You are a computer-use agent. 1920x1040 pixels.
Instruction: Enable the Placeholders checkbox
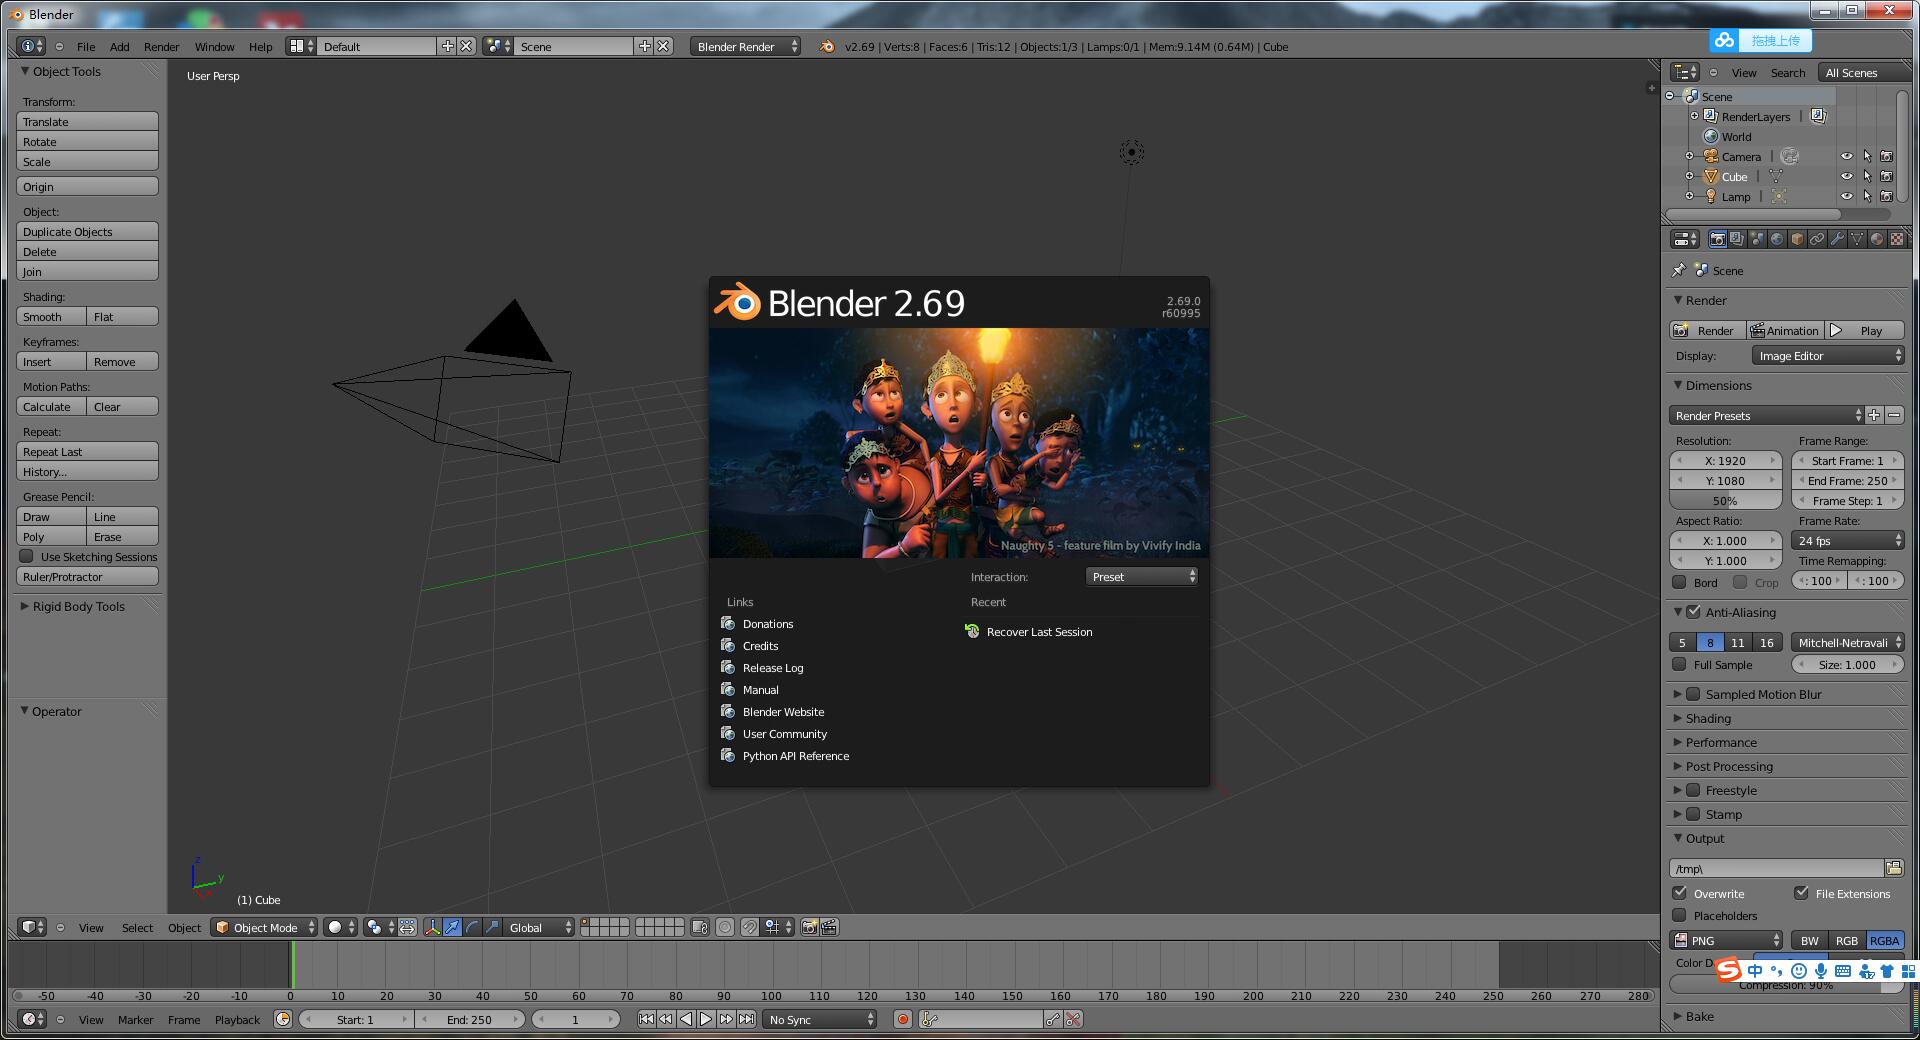(1680, 915)
